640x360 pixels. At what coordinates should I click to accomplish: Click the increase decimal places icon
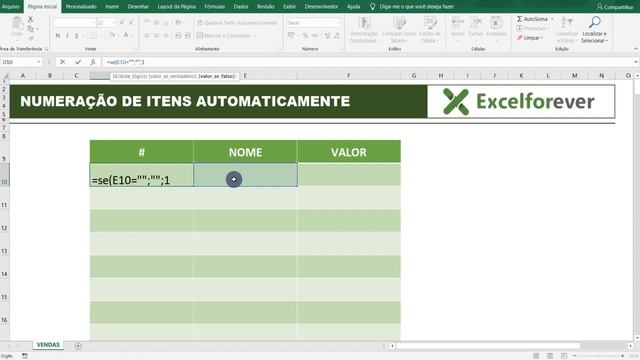(327, 36)
